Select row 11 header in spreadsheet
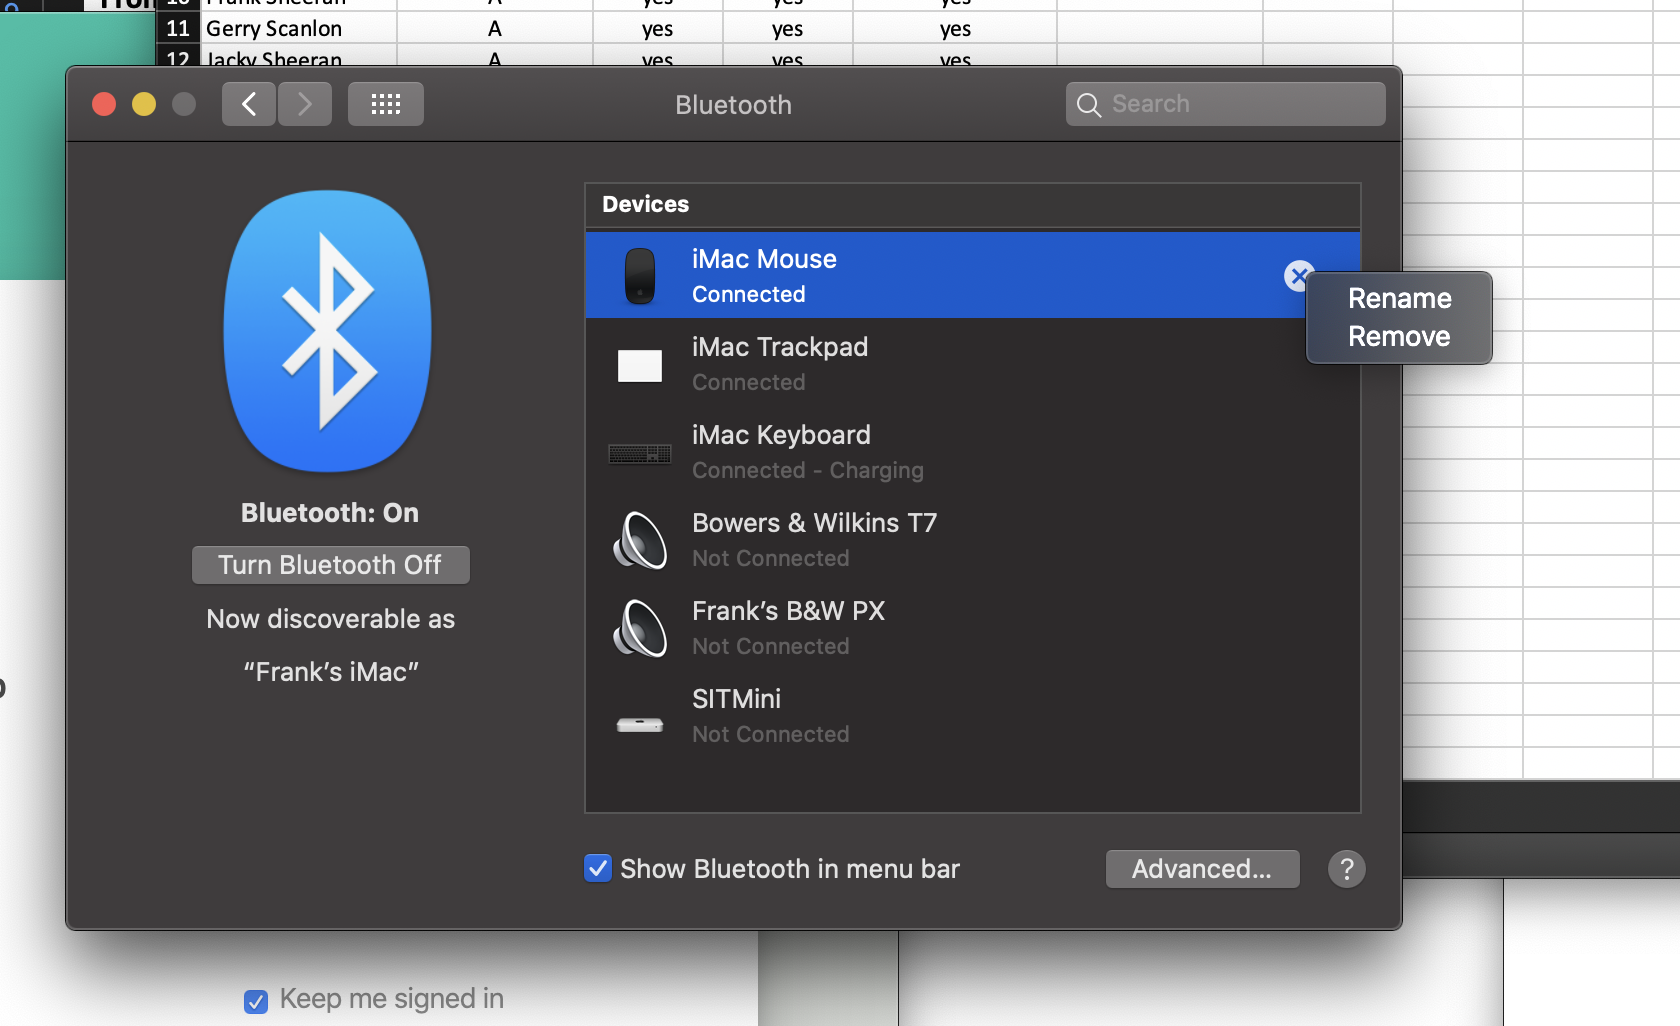 [178, 28]
